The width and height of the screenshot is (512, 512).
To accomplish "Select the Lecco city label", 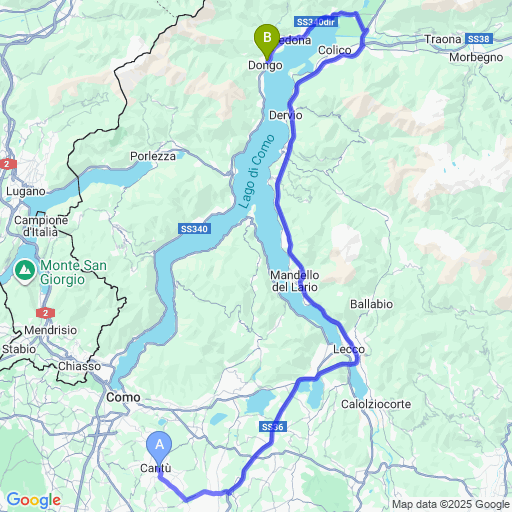I will (x=349, y=349).
